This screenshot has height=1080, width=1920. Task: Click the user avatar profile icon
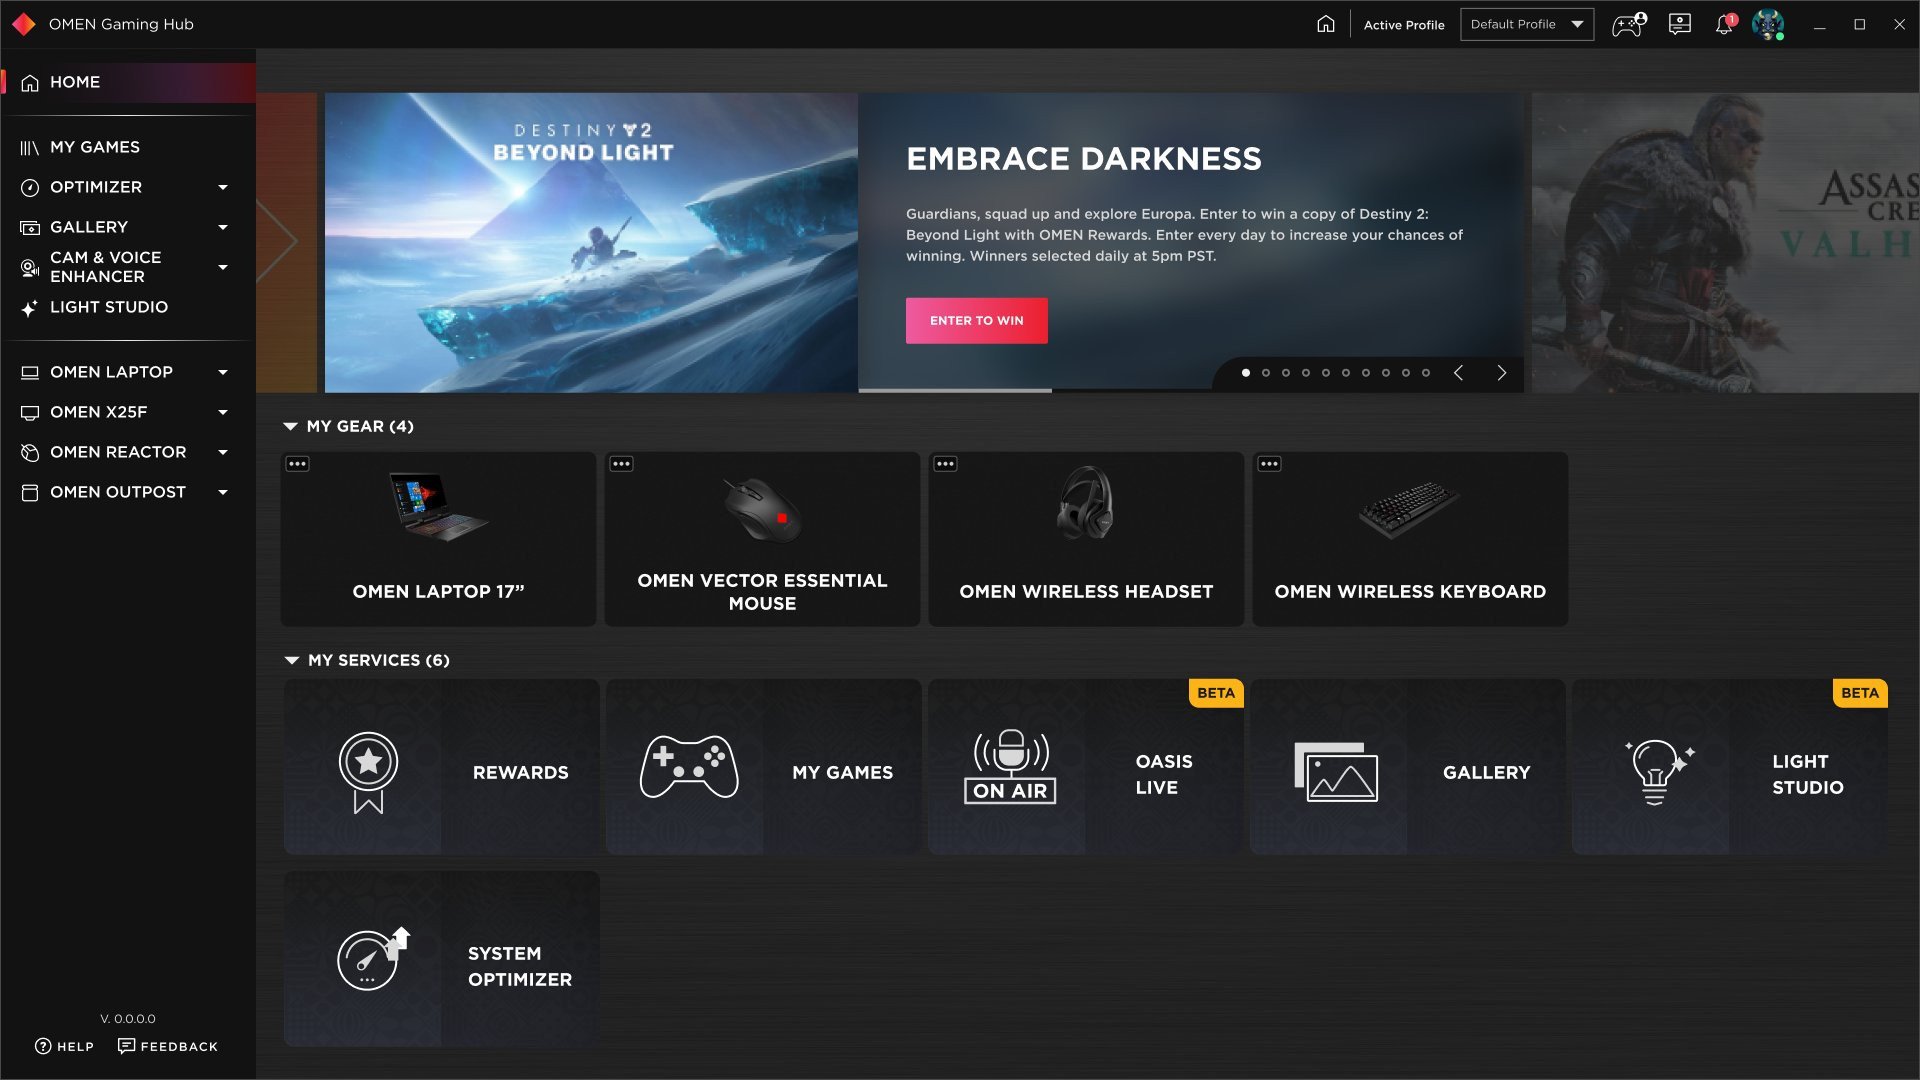1768,24
